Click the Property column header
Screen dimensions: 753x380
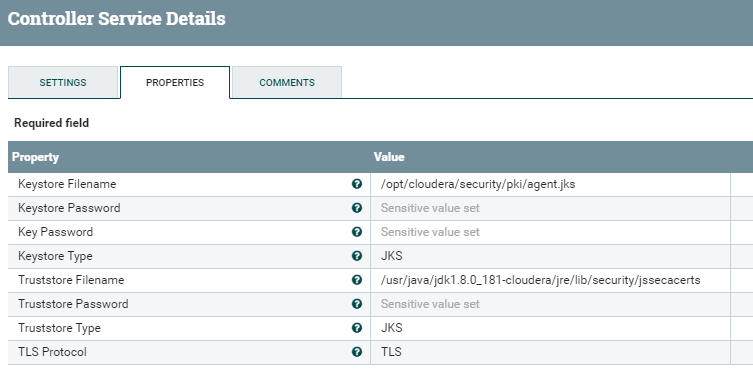pos(36,157)
